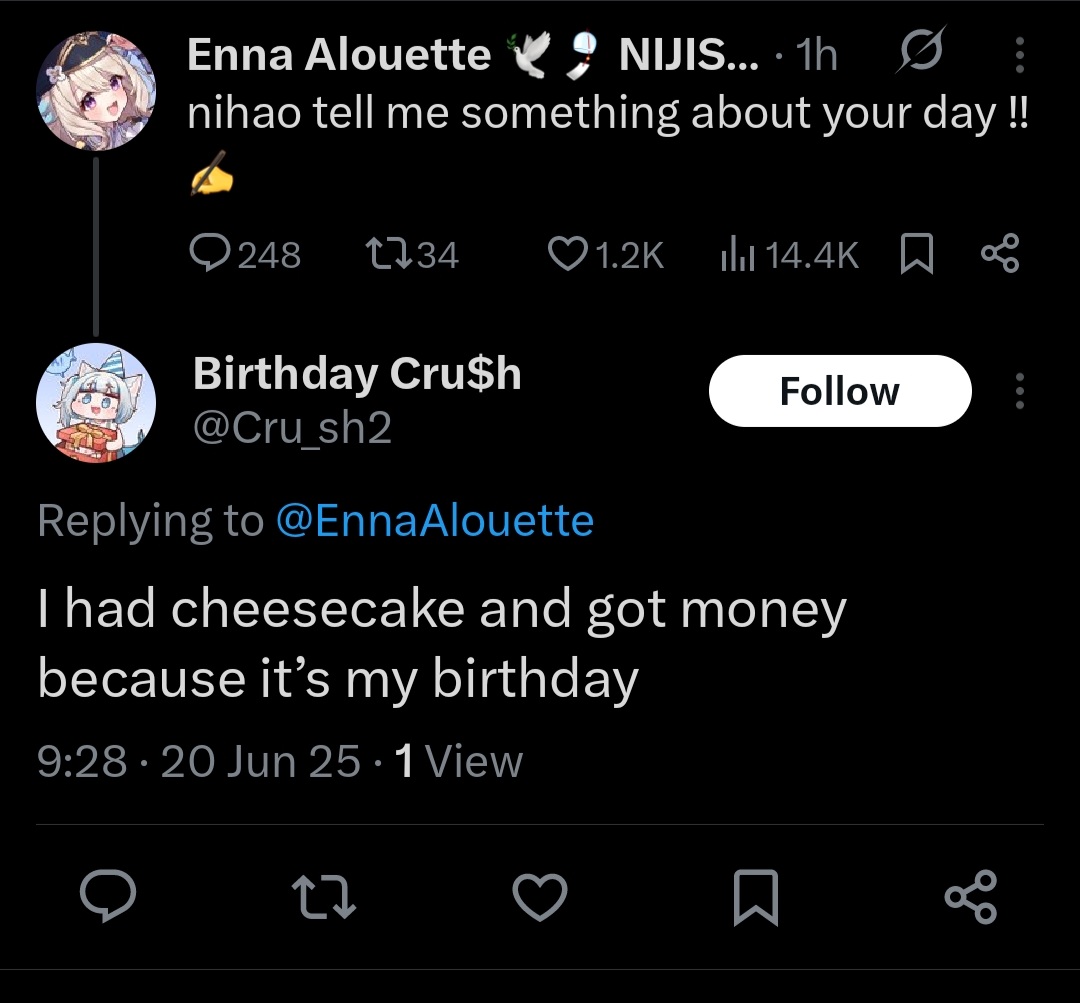The height and width of the screenshot is (1003, 1080).
Task: Follow Birthday Cru$h
Action: [x=840, y=391]
